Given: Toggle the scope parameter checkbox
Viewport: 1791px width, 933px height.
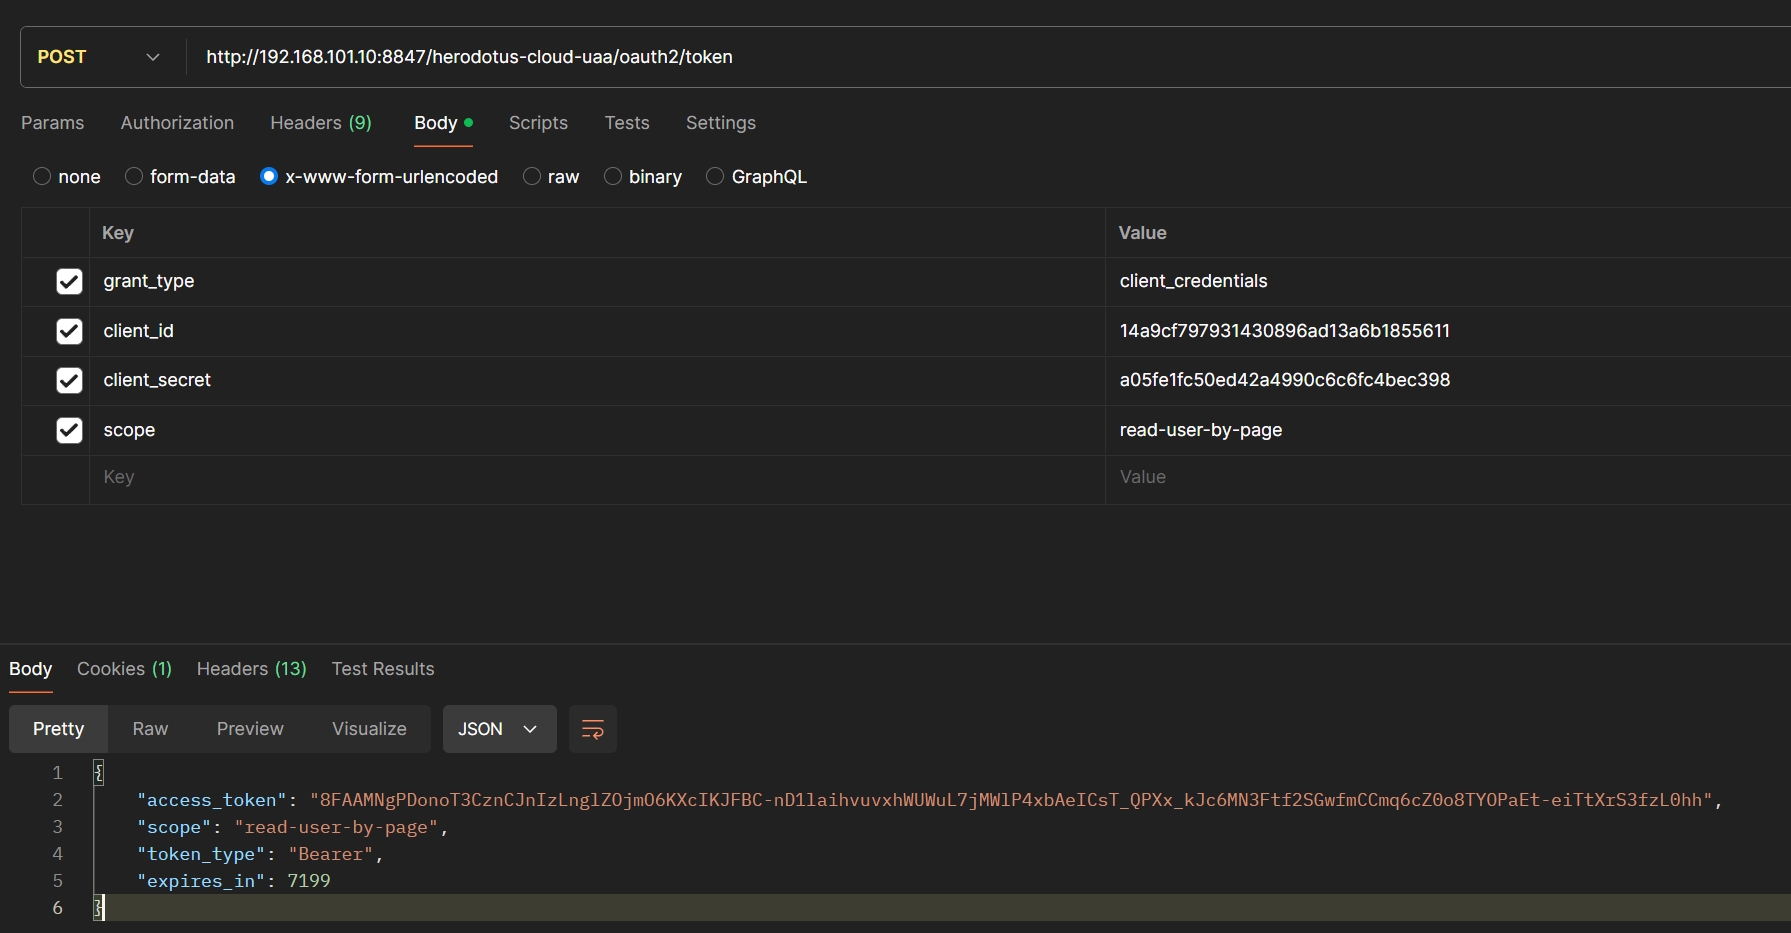Looking at the screenshot, I should [x=69, y=430].
